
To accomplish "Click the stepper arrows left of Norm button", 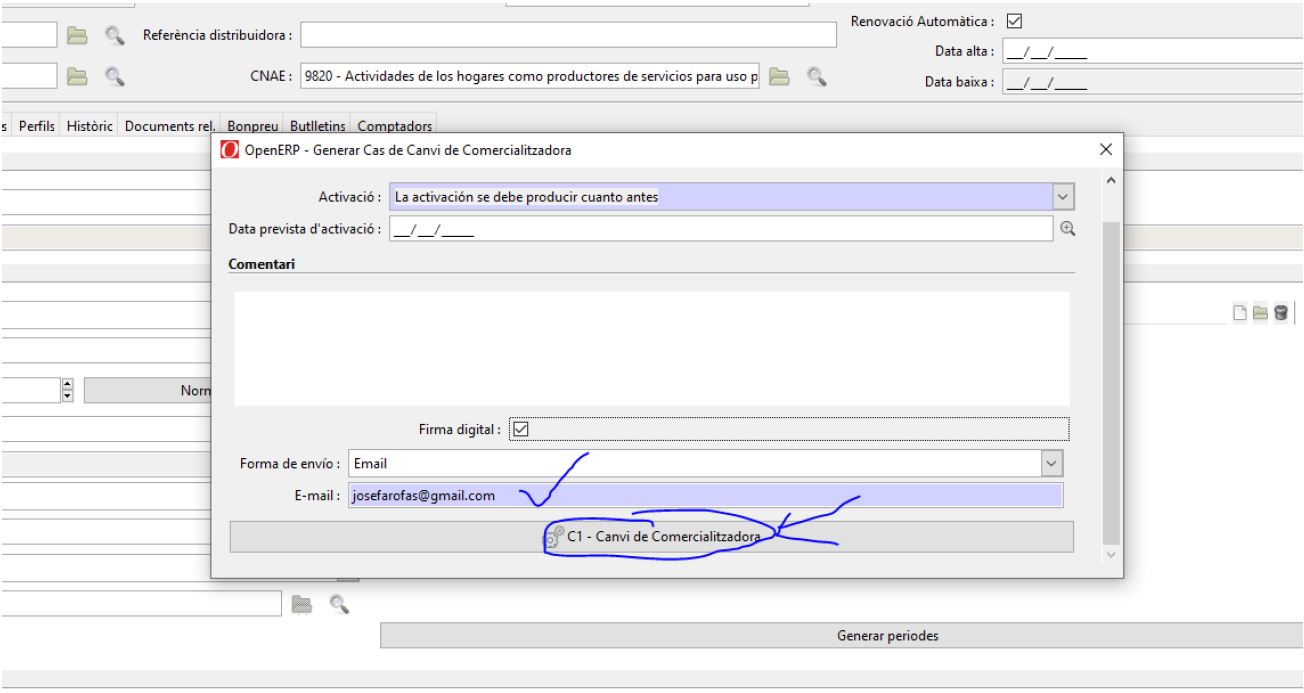I will pyautogui.click(x=68, y=390).
